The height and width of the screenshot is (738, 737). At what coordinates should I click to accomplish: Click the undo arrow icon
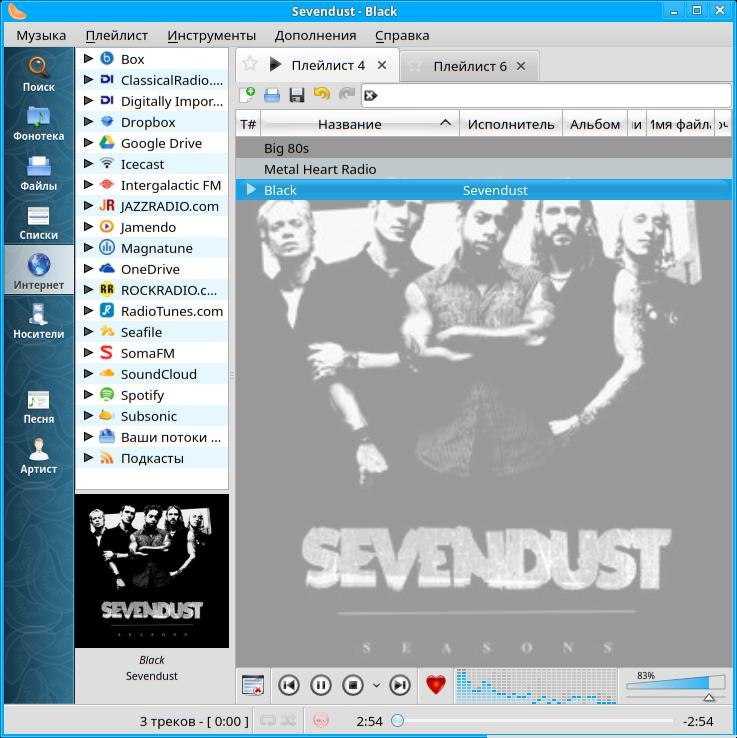[x=322, y=94]
